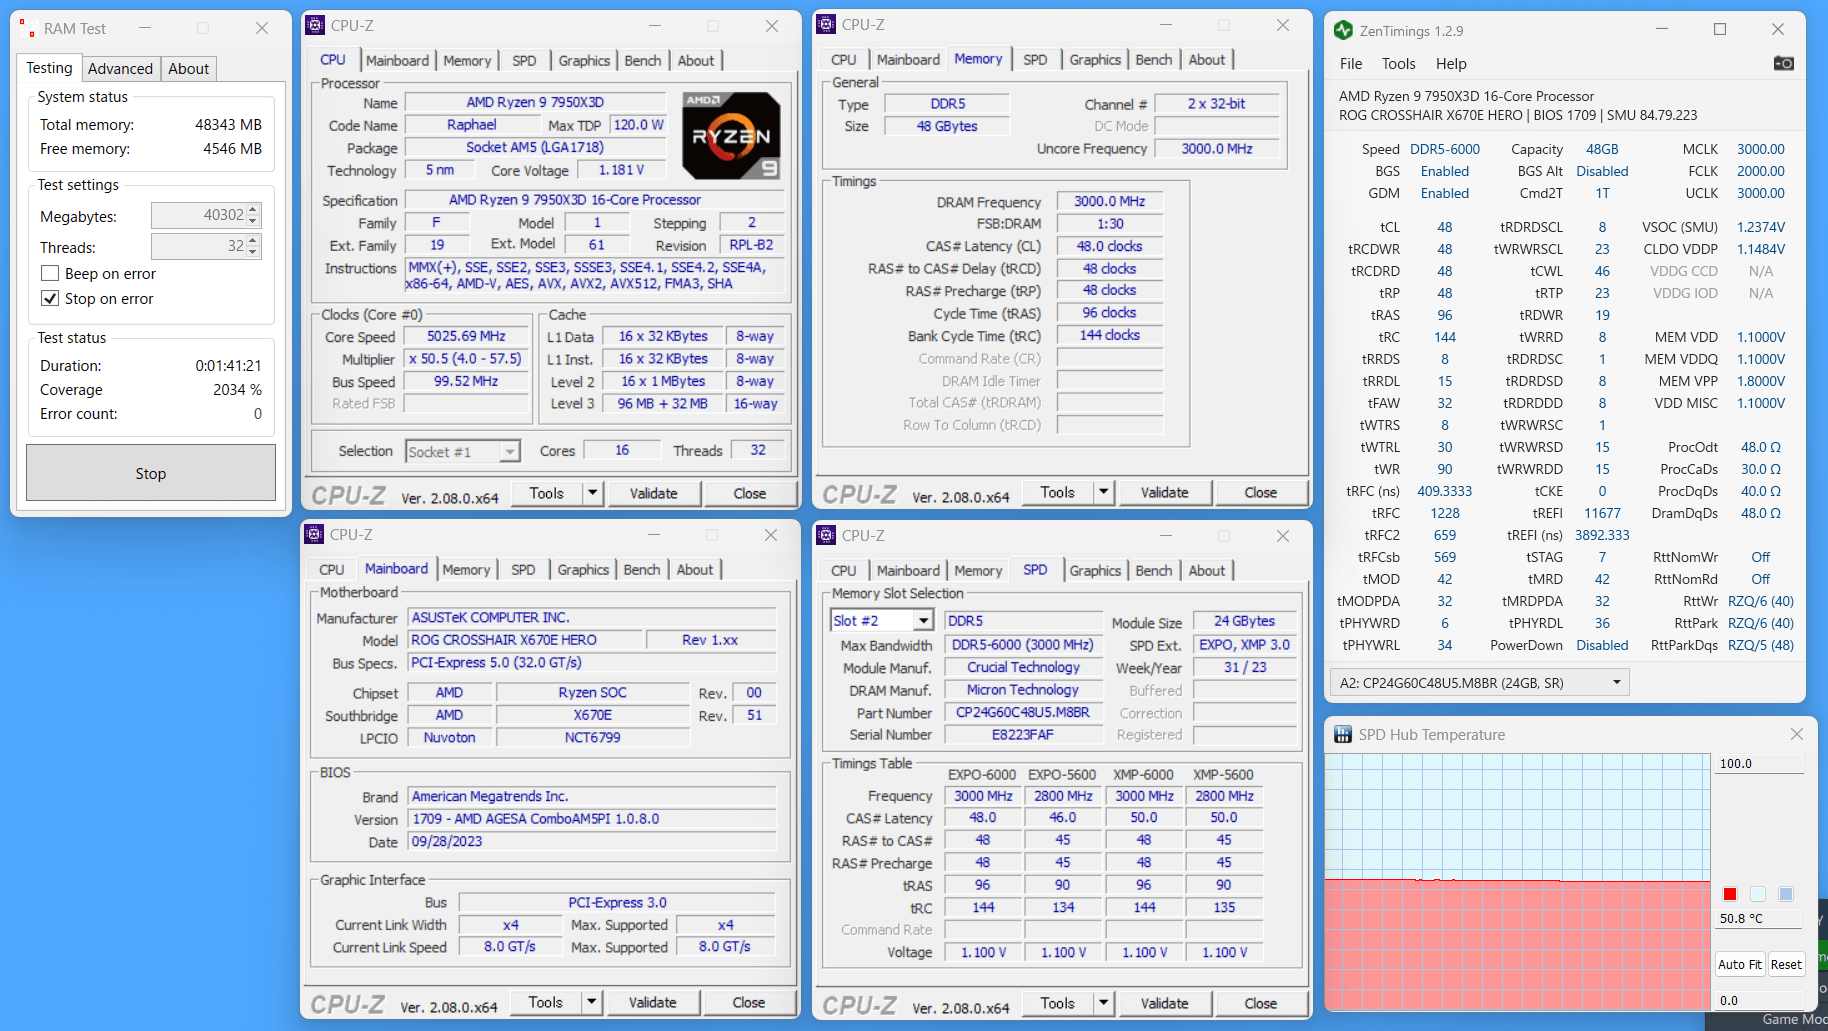Switch to the Advanced tab in RAM Test
This screenshot has height=1031, width=1828.
120,68
